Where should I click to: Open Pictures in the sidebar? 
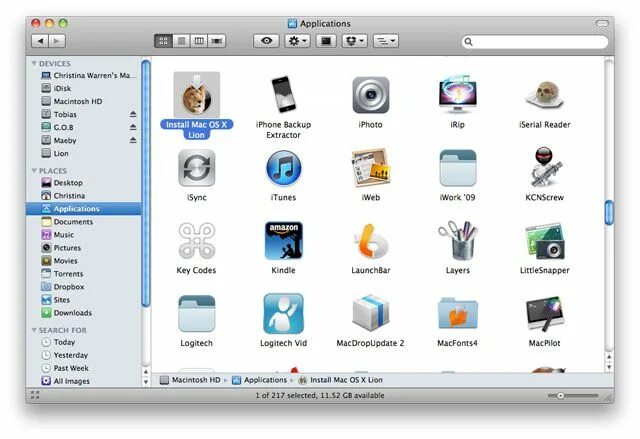(84, 248)
